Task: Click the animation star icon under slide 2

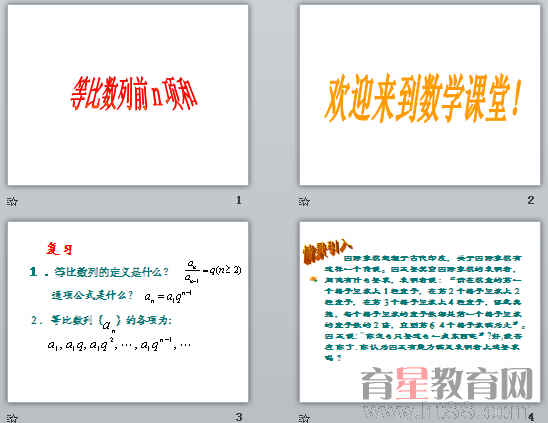Action: click(304, 201)
